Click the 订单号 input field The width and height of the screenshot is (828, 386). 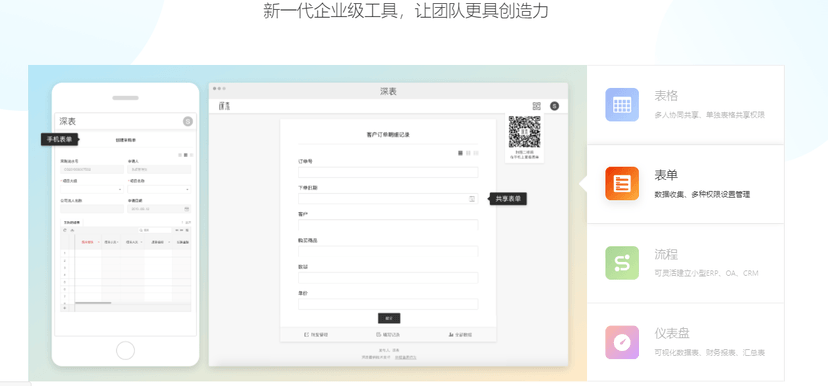(x=388, y=172)
